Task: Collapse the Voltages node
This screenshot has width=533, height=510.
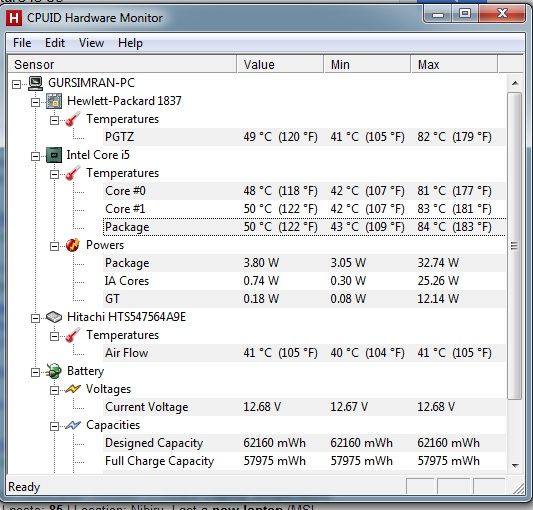Action: [x=54, y=390]
